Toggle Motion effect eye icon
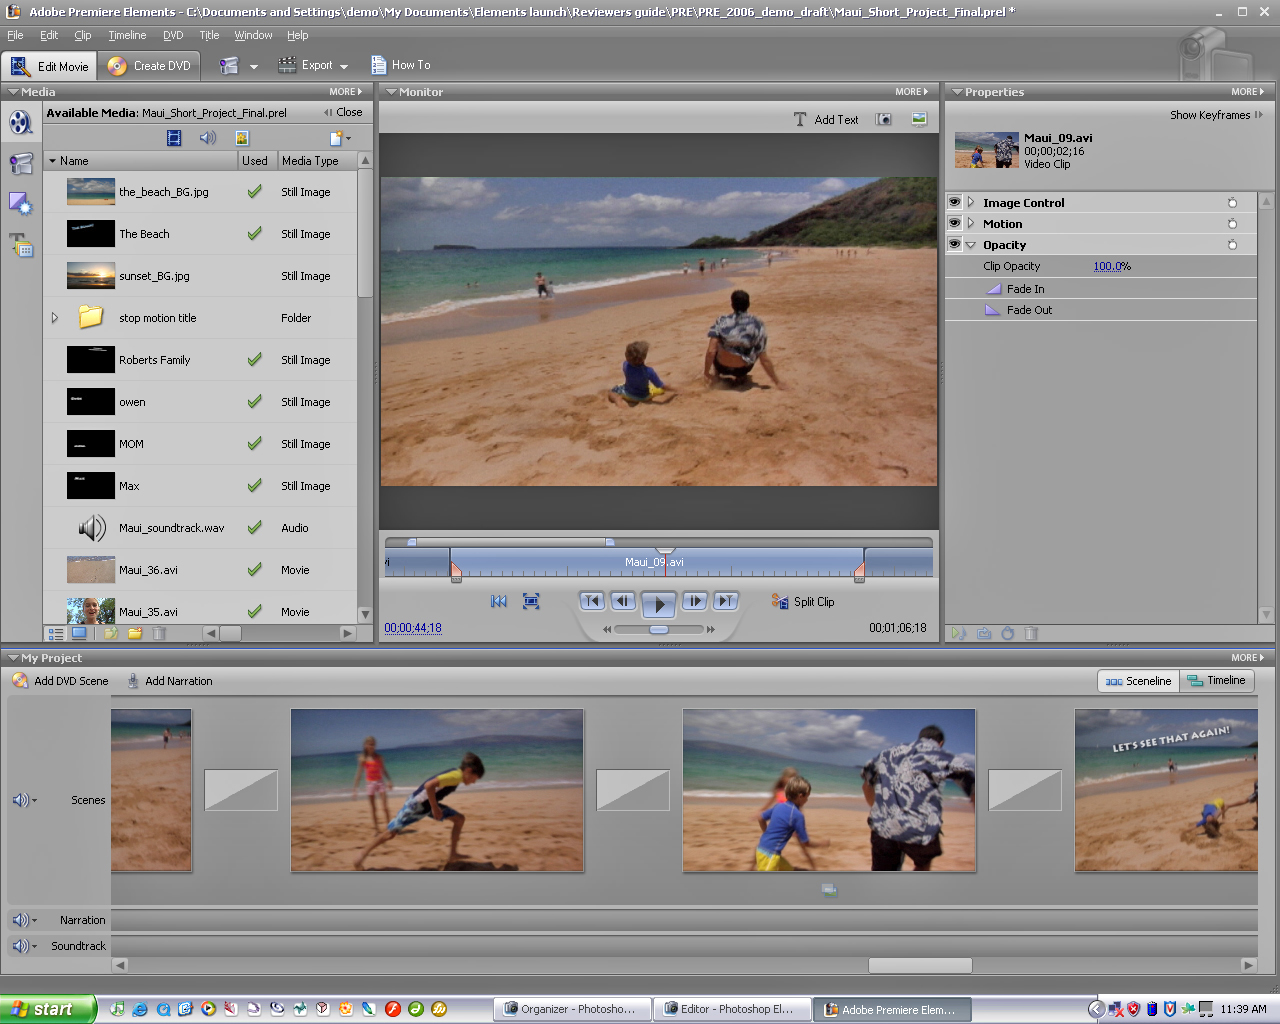Image resolution: width=1280 pixels, height=1024 pixels. click(954, 223)
